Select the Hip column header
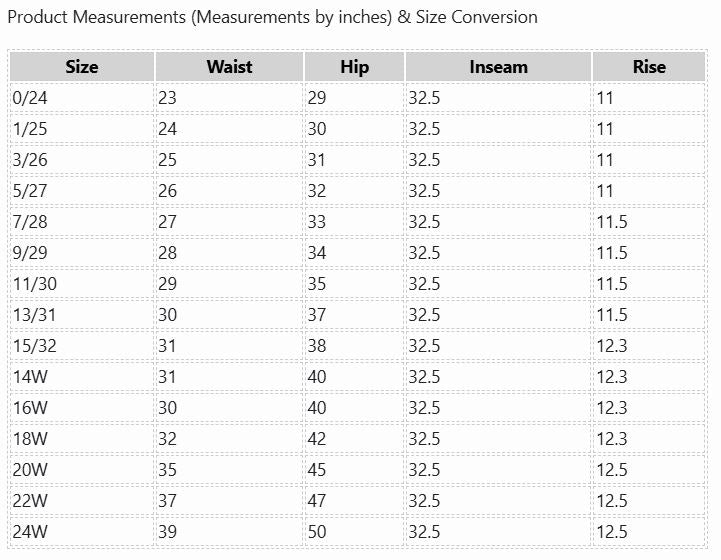 354,67
